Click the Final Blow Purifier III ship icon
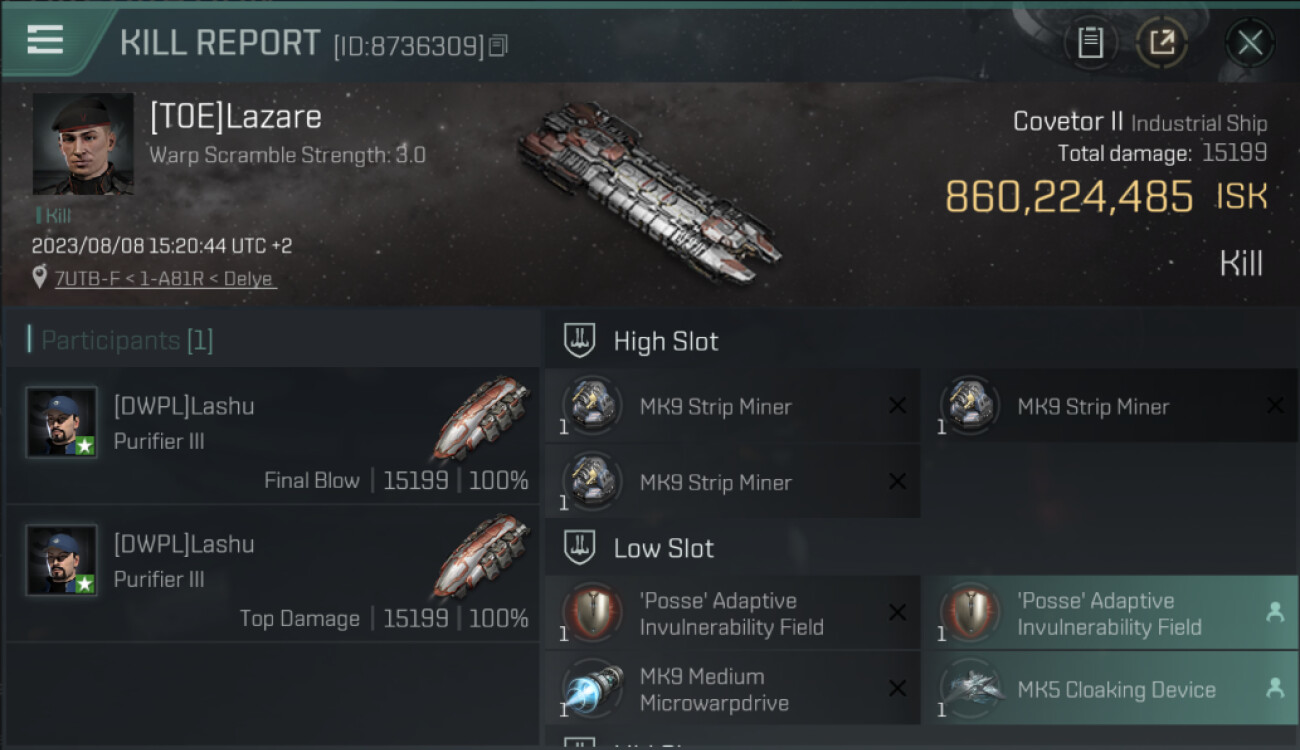 pyautogui.click(x=481, y=418)
